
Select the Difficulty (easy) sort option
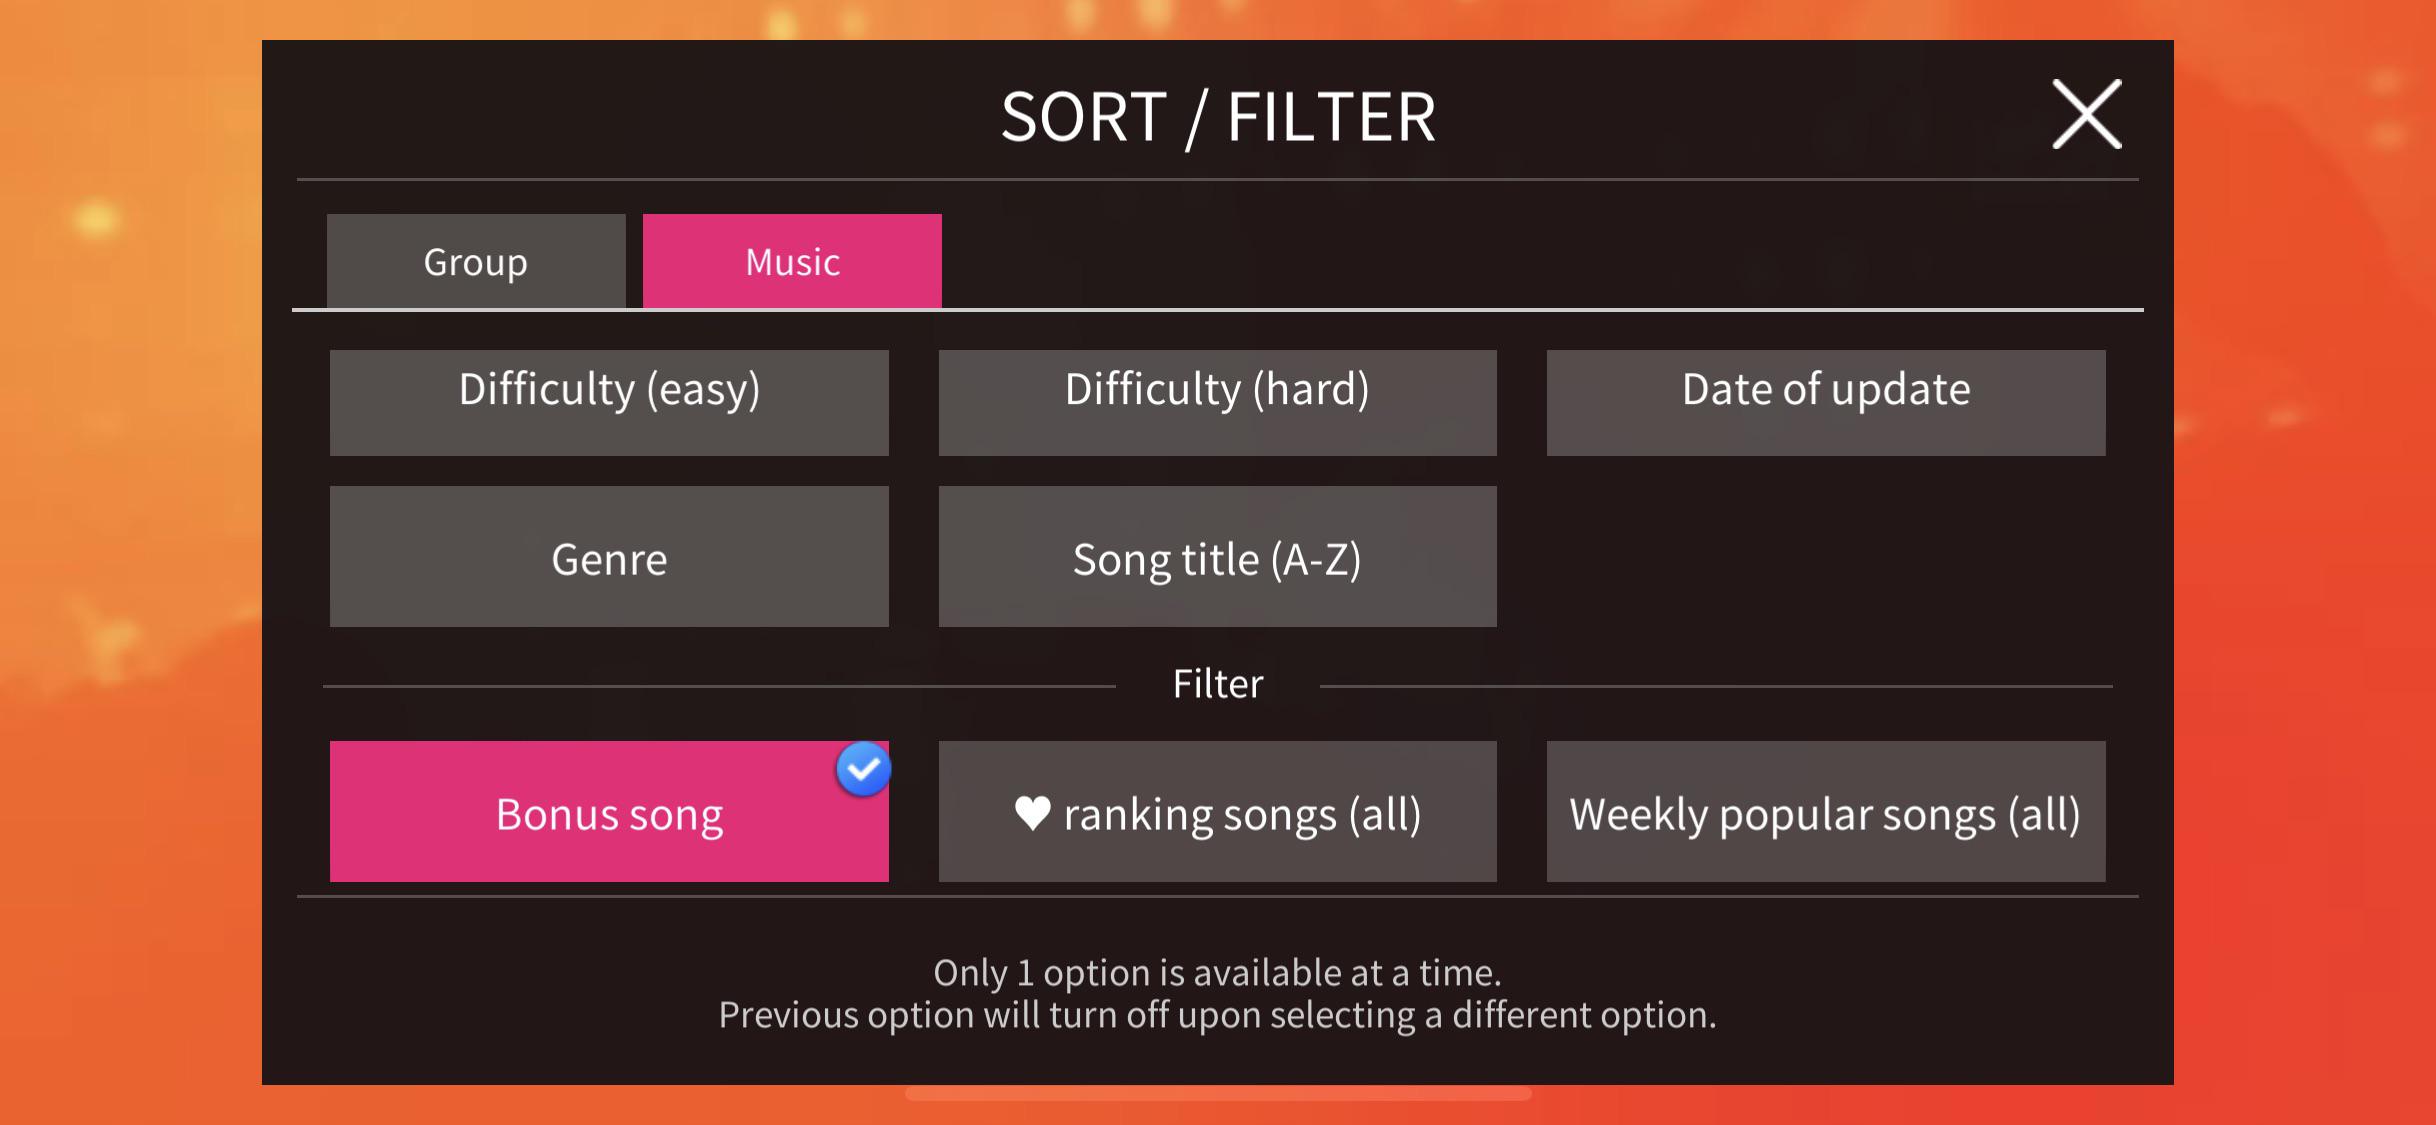point(609,403)
